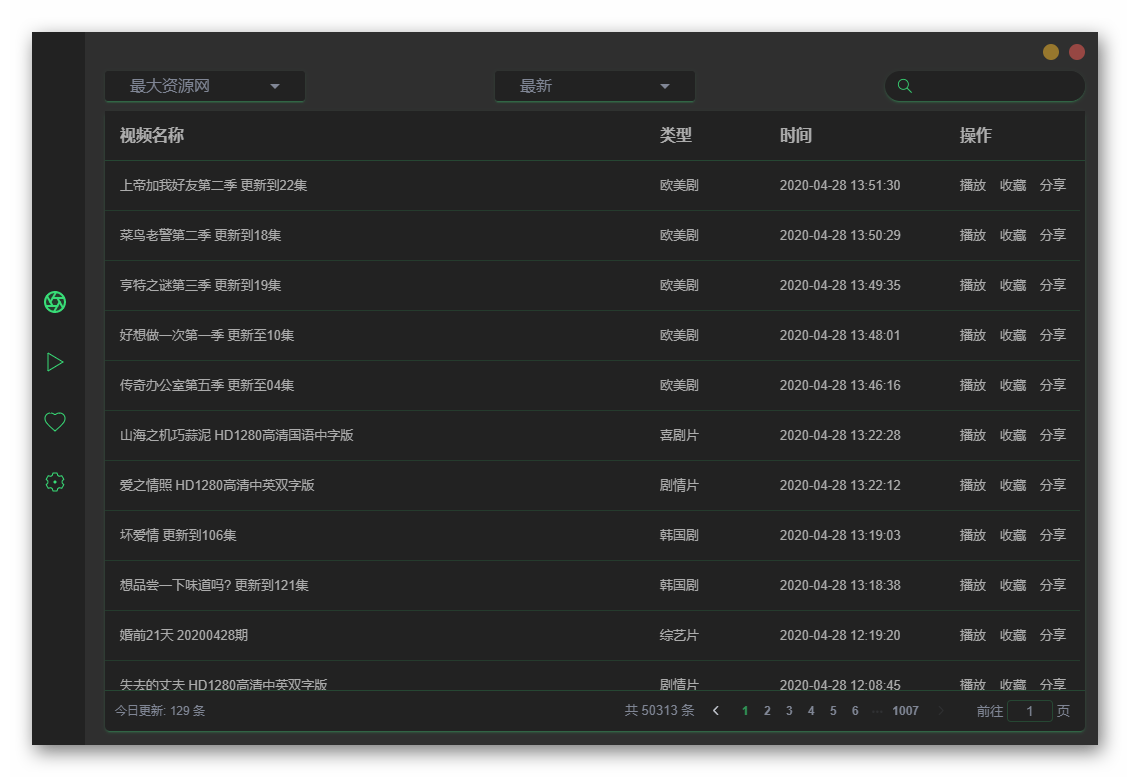Favorite 亨特之谜第三季 with 收藏
Image resolution: width=1130 pixels, height=777 pixels.
click(x=1013, y=285)
